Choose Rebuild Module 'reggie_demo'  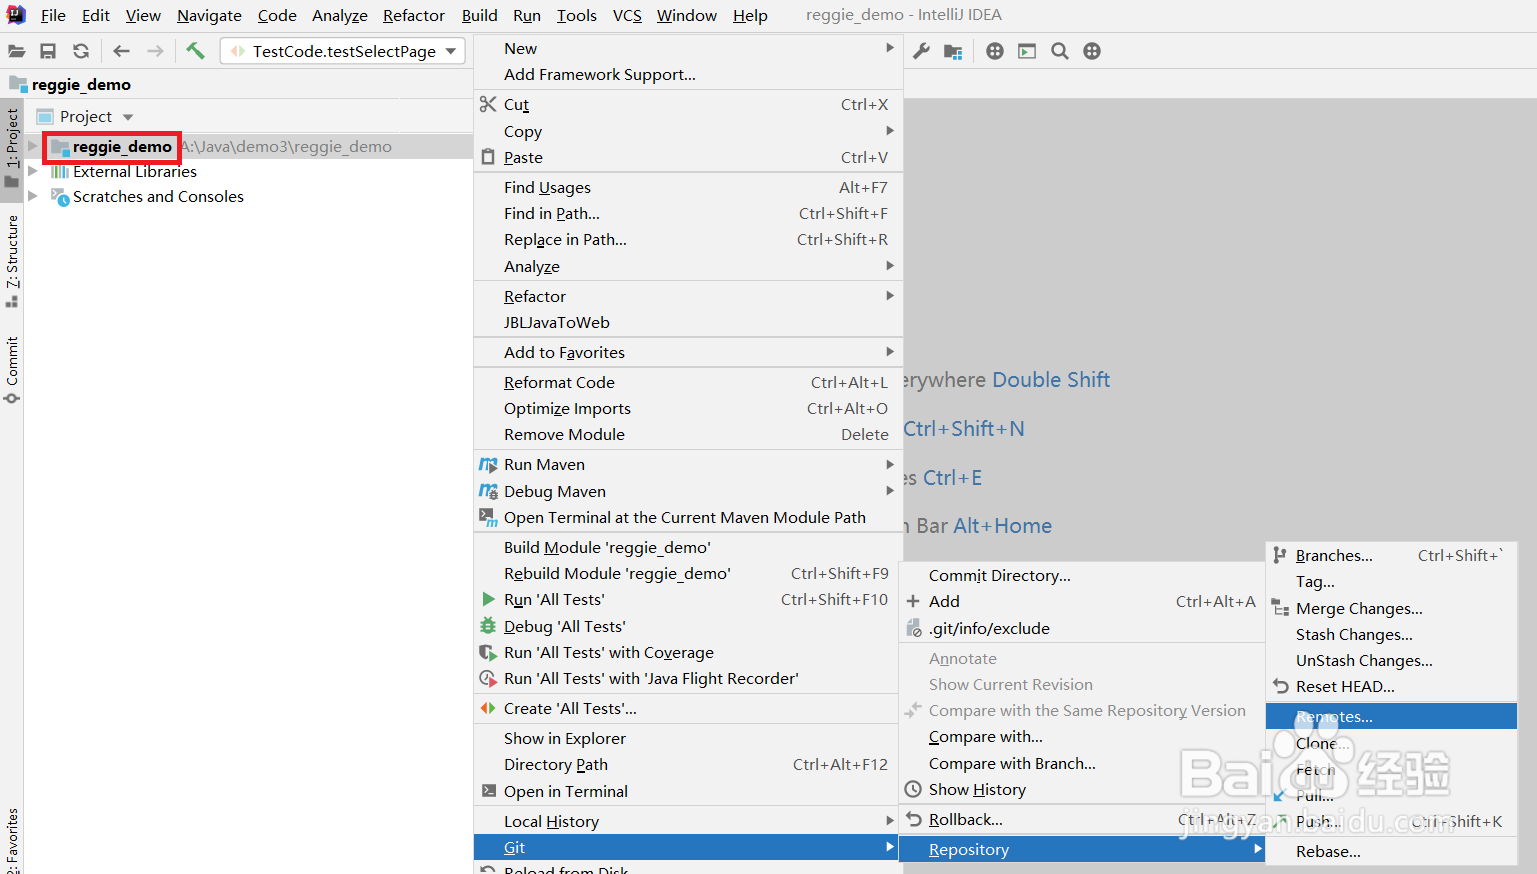click(688, 573)
